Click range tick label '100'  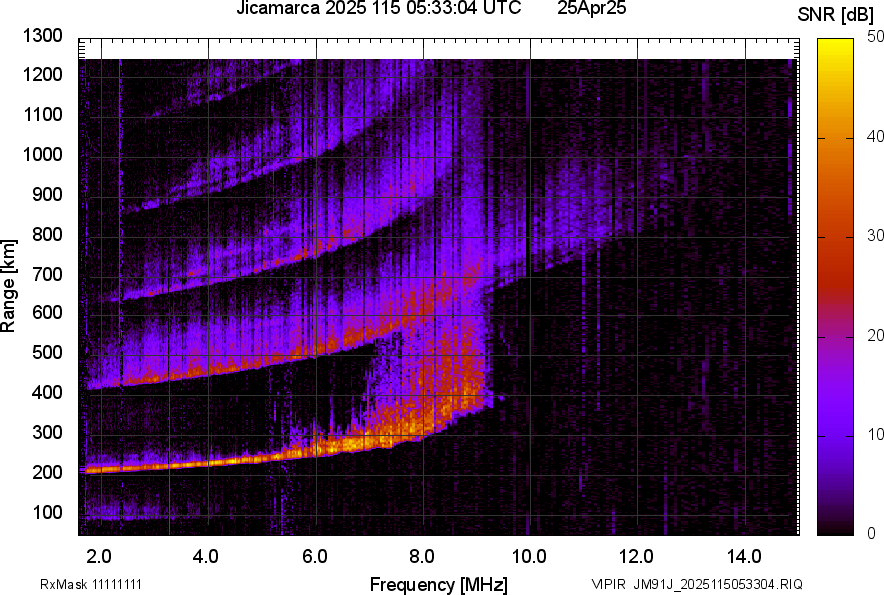coord(47,512)
